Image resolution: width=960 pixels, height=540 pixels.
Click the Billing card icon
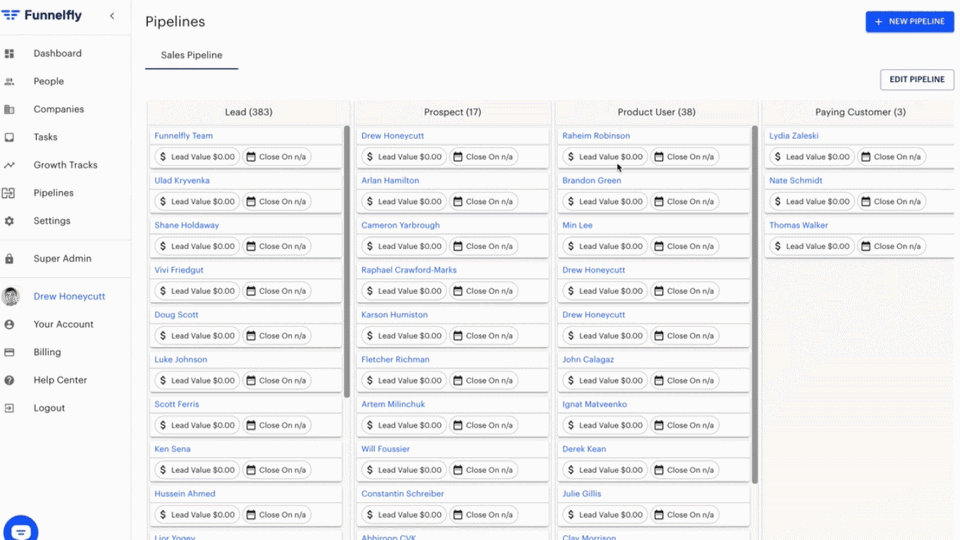(9, 352)
